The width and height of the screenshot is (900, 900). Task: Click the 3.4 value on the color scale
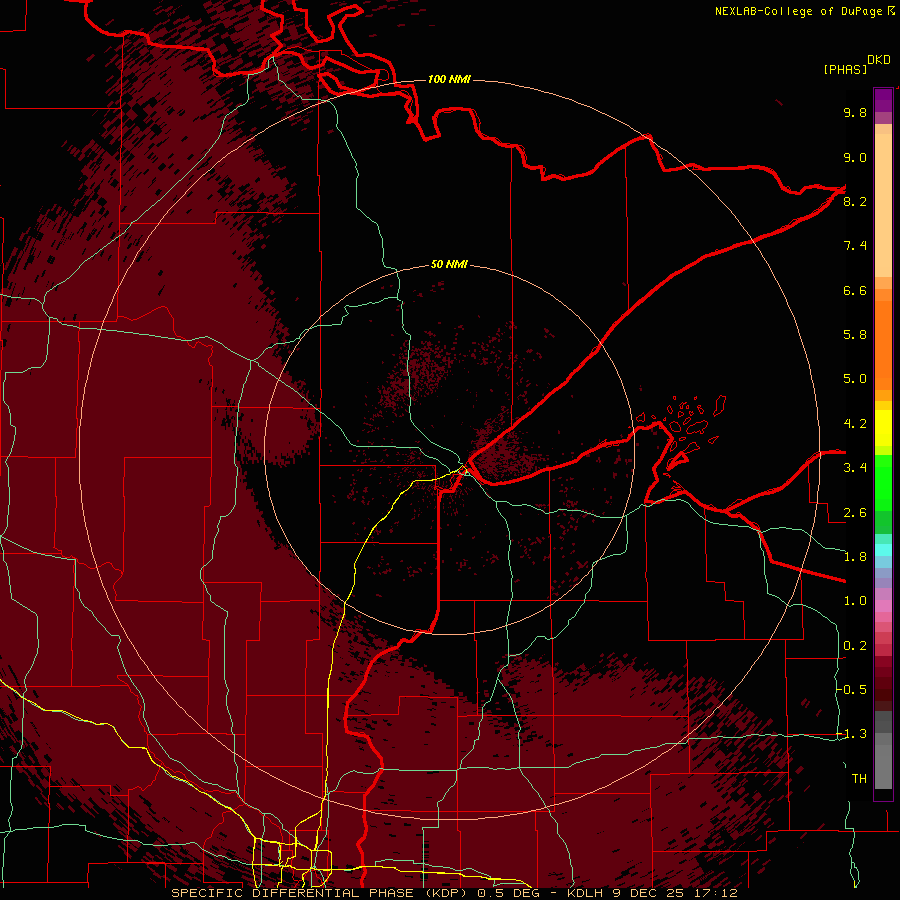pos(855,468)
